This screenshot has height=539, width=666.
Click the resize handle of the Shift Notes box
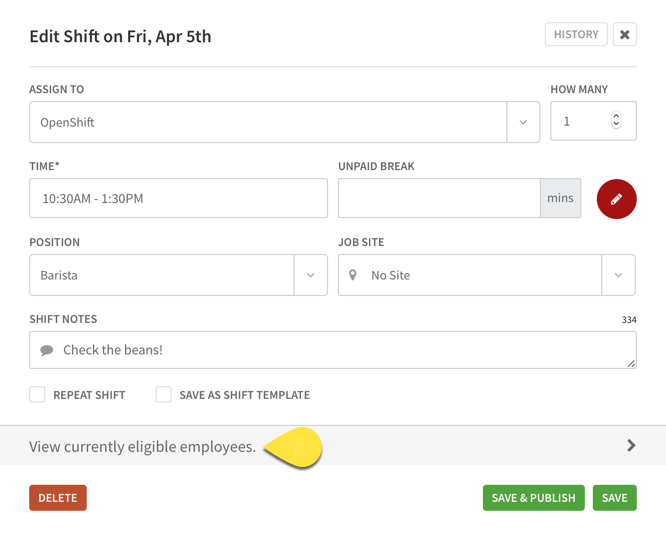[x=631, y=363]
